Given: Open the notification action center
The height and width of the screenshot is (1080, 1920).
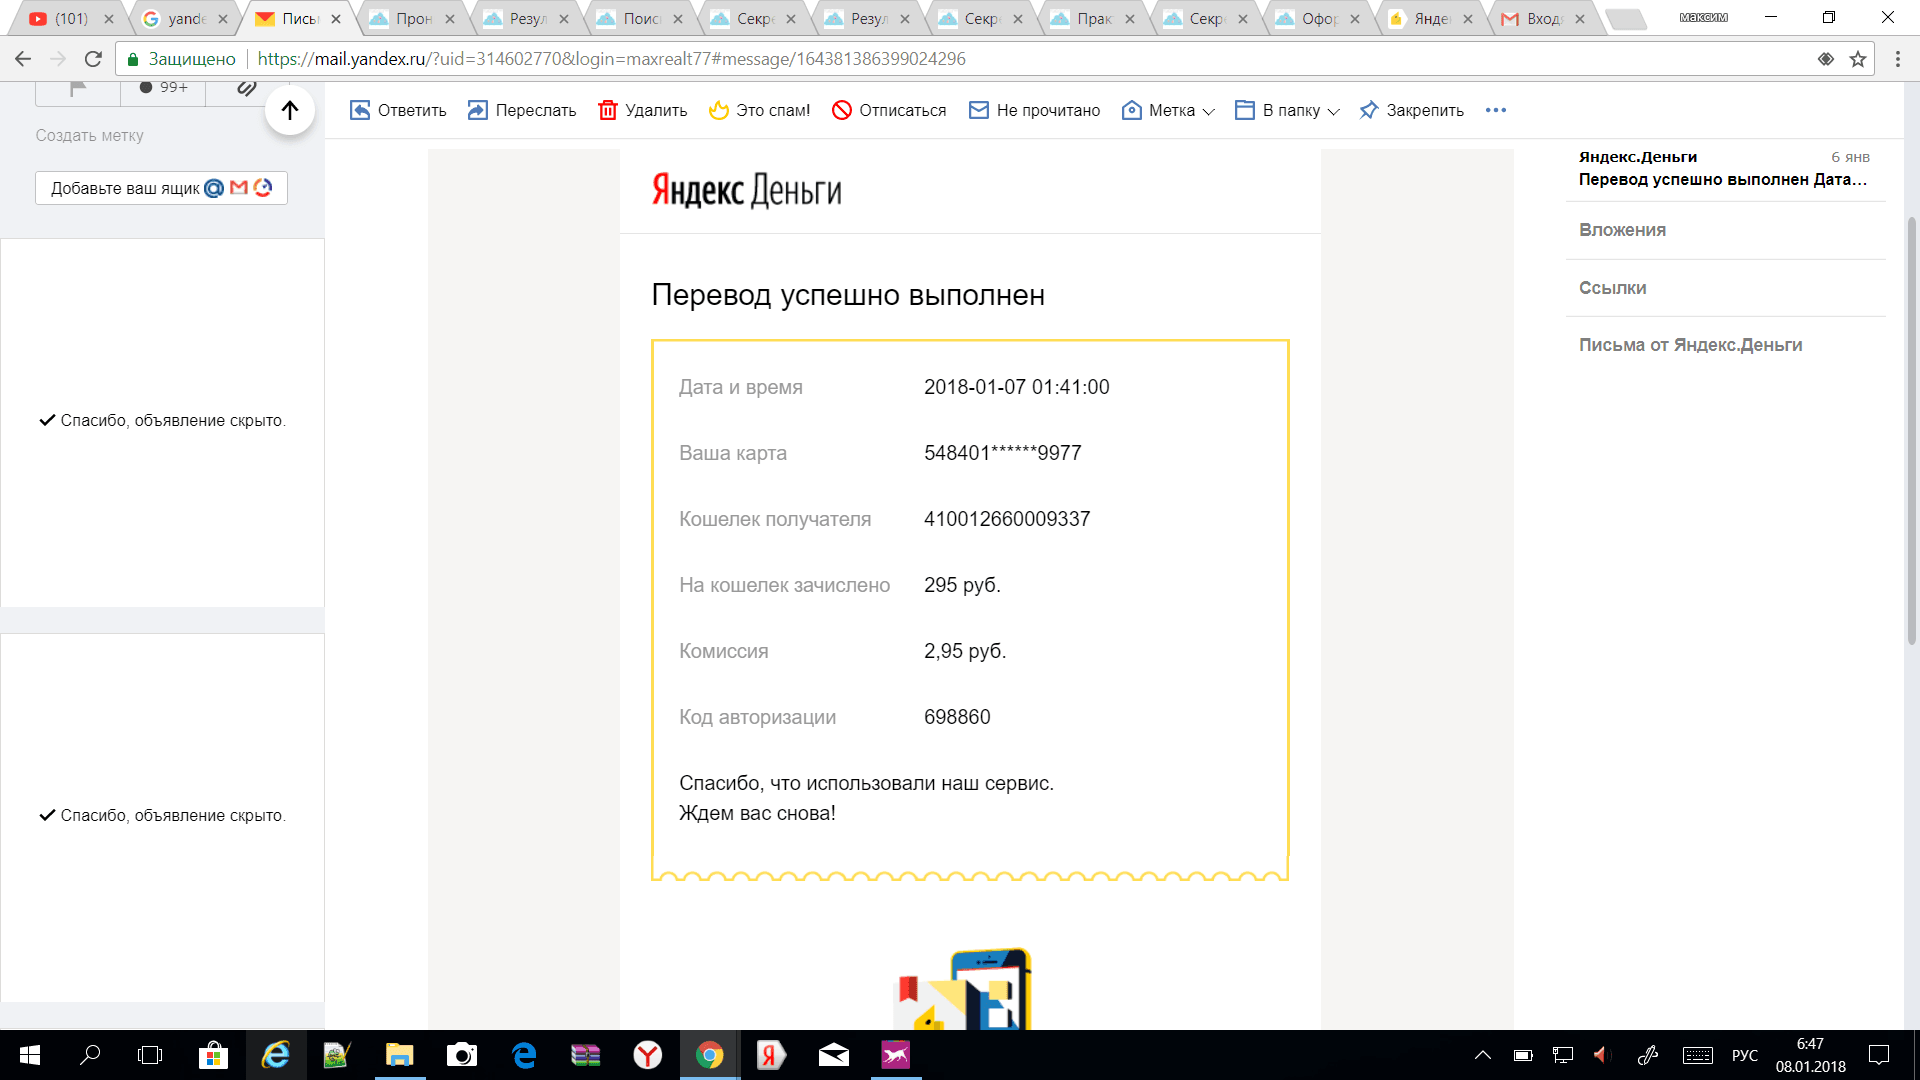Looking at the screenshot, I should pyautogui.click(x=1880, y=1055).
